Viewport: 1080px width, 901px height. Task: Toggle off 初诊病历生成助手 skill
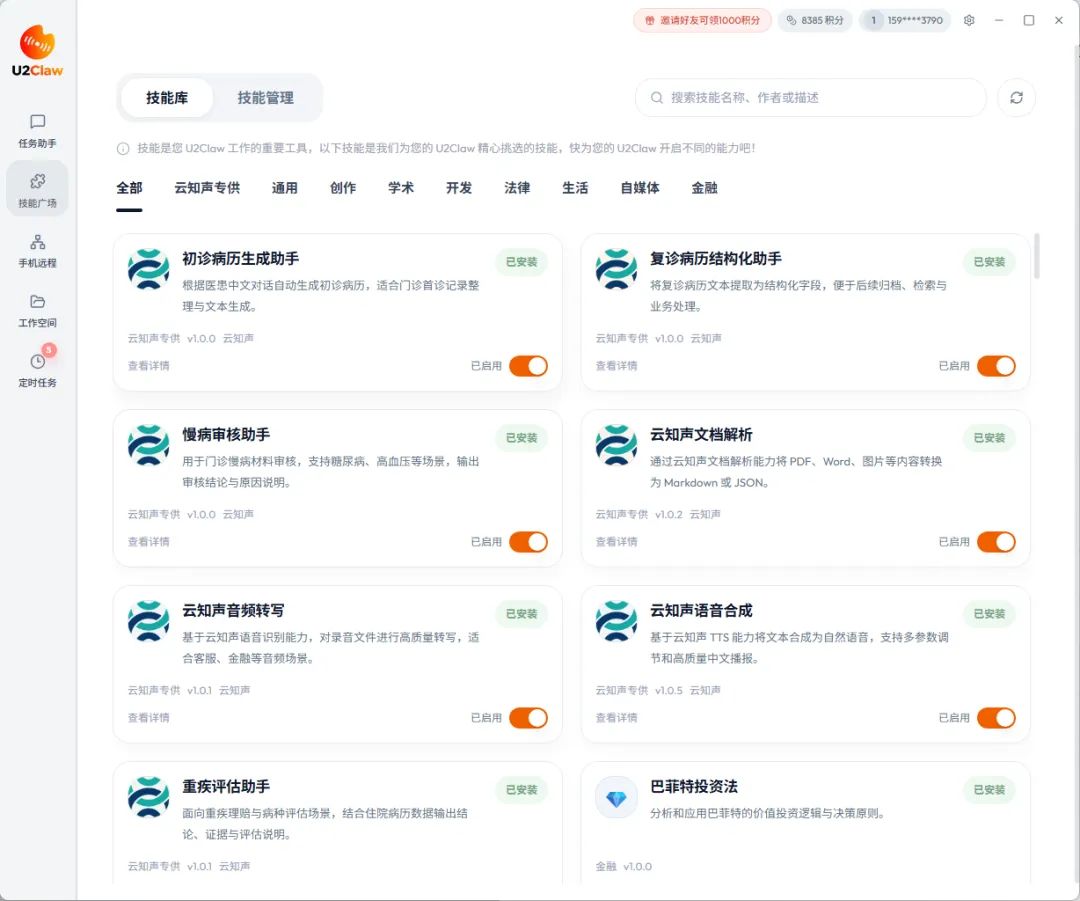coord(528,366)
